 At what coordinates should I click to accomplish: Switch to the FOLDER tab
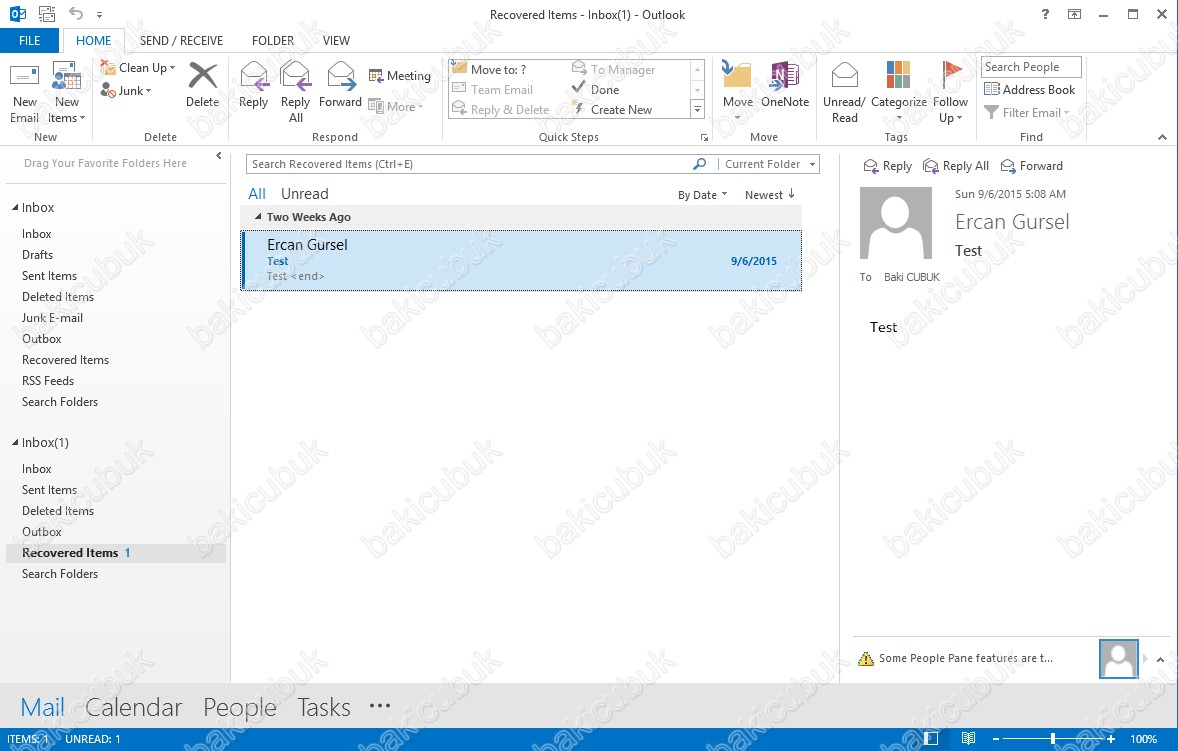pyautogui.click(x=273, y=41)
